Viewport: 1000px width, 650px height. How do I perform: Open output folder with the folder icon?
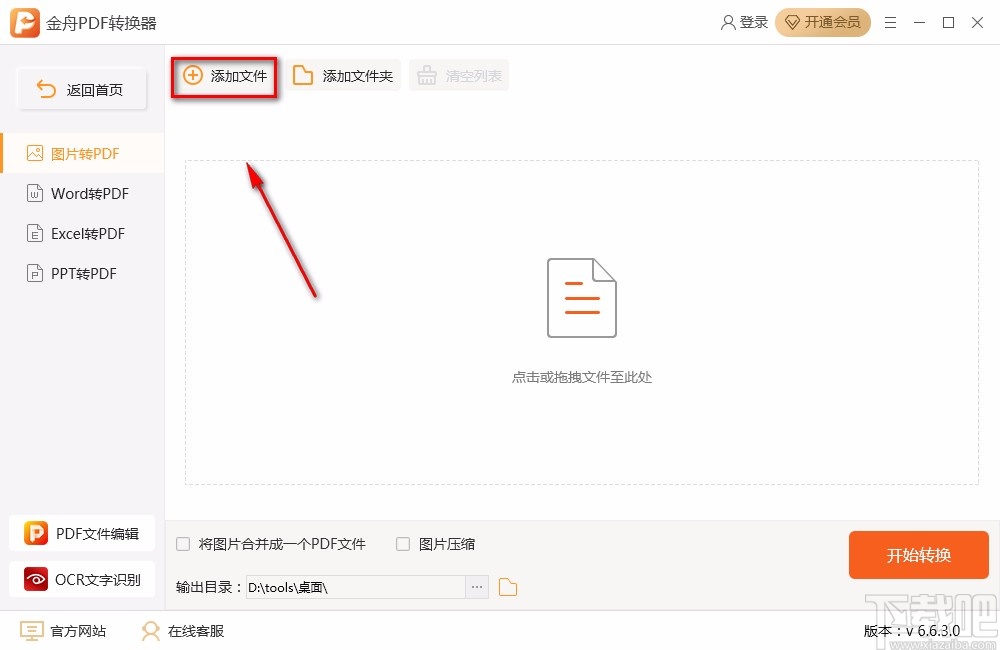(x=508, y=587)
